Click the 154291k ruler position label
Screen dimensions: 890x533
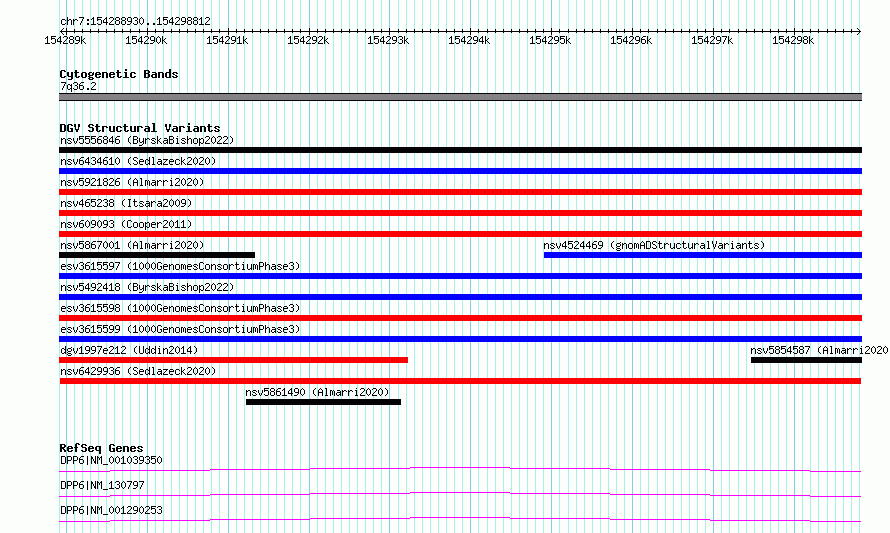(227, 40)
